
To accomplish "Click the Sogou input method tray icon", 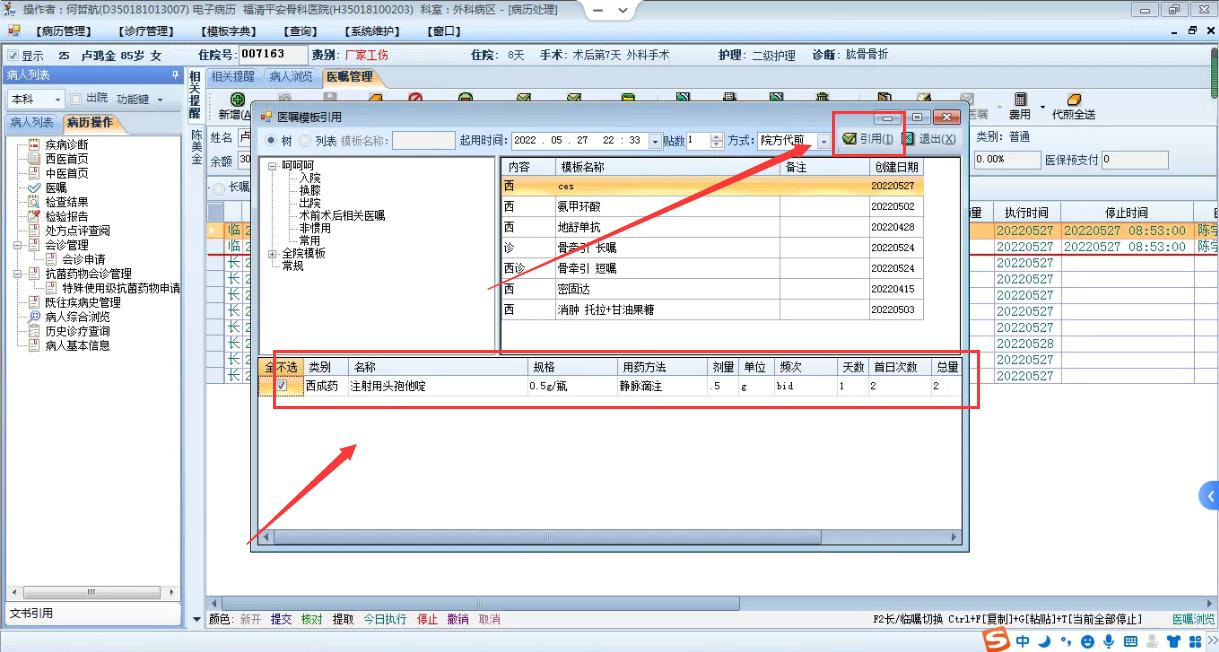I will [996, 640].
